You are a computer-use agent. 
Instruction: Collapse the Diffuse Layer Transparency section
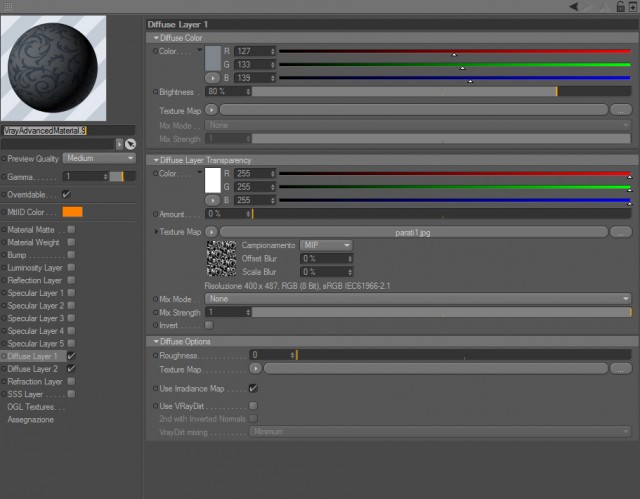pyautogui.click(x=156, y=160)
